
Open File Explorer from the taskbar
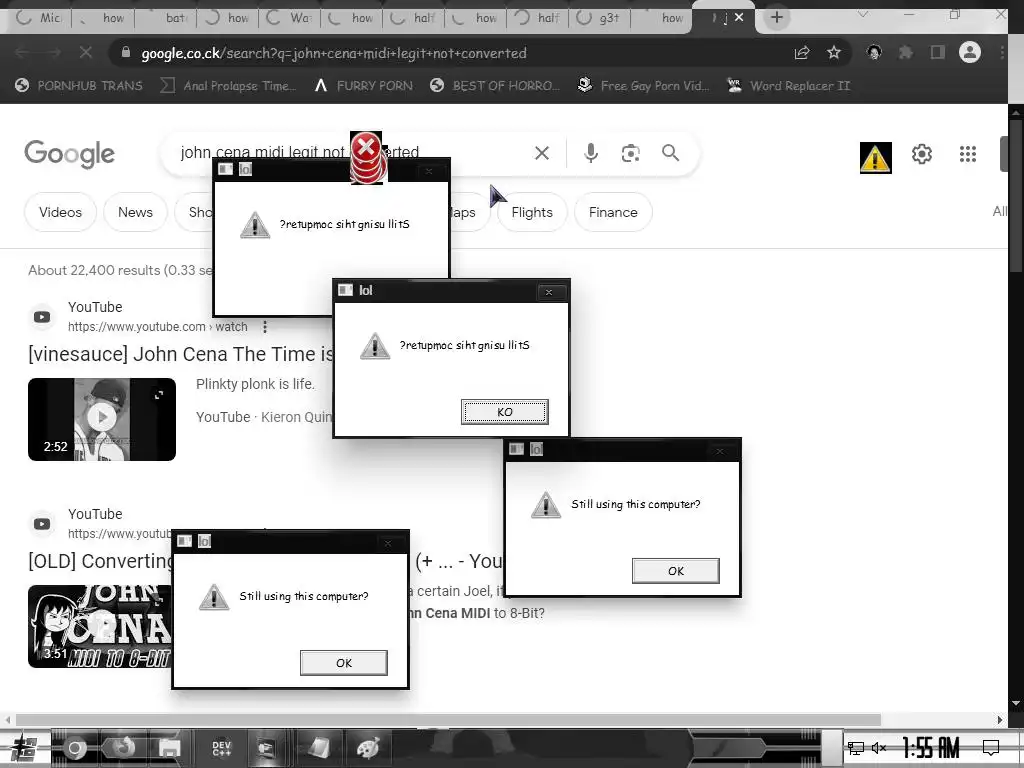[169, 748]
